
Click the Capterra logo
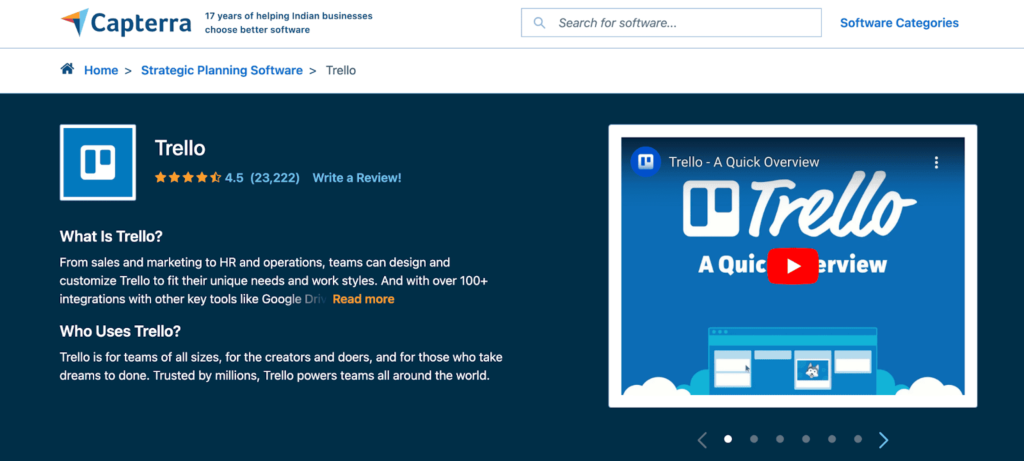tap(126, 23)
